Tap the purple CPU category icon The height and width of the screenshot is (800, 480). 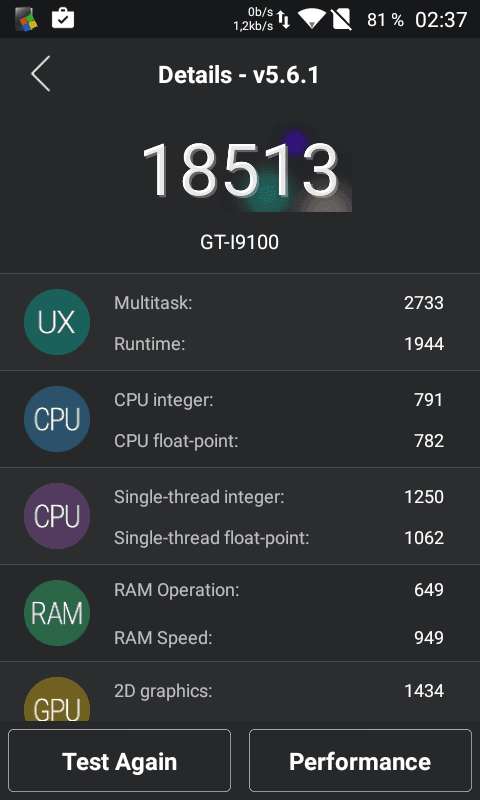(57, 516)
